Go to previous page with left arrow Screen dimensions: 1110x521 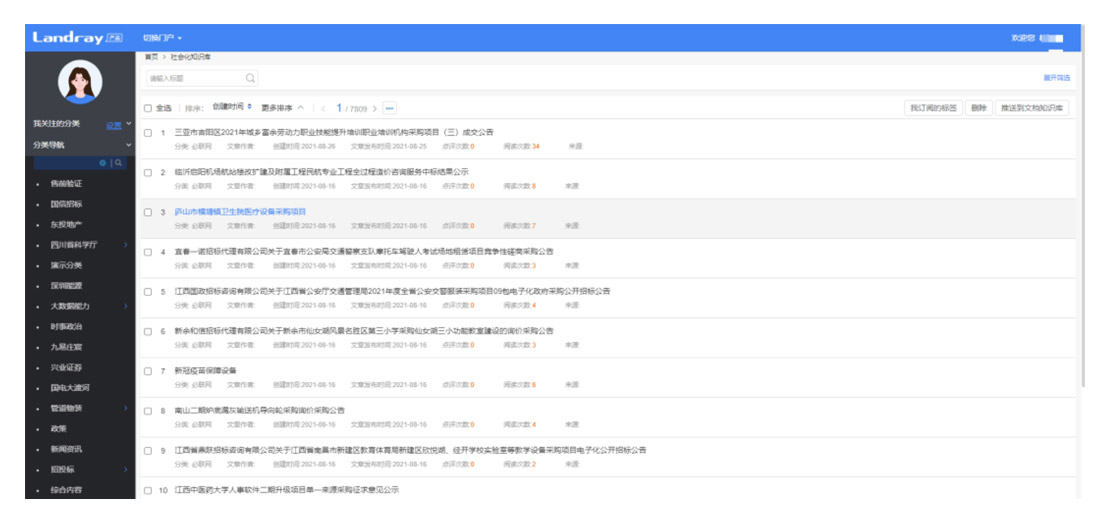[323, 108]
